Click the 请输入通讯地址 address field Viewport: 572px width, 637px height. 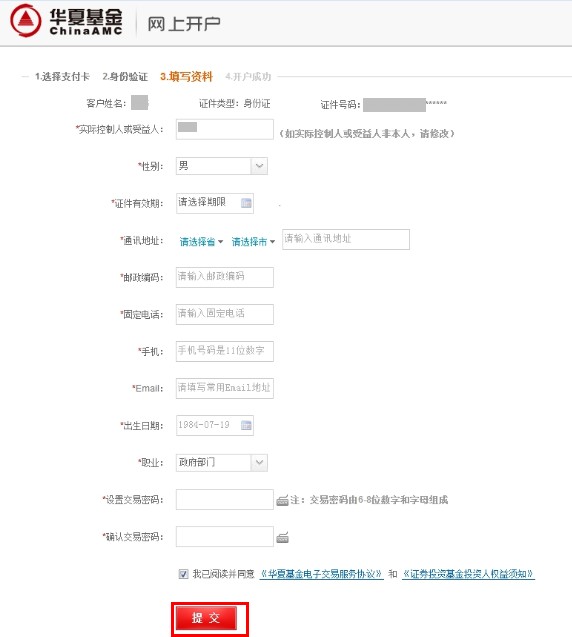(x=346, y=239)
